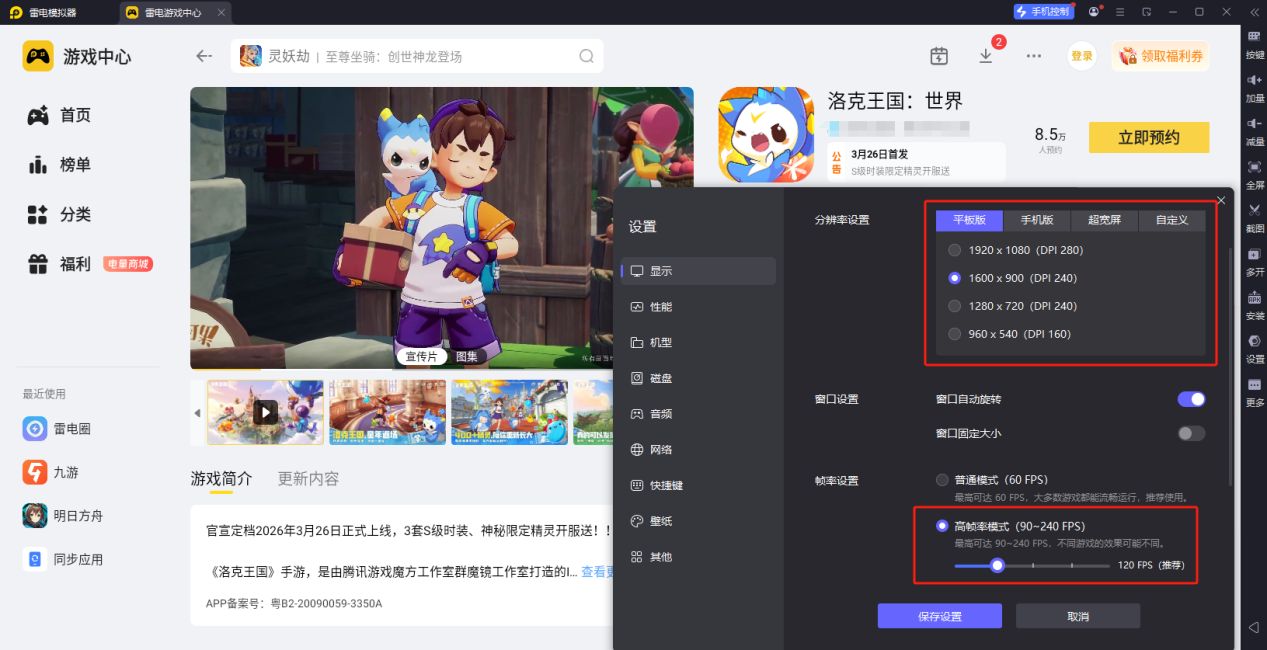Image resolution: width=1267 pixels, height=650 pixels.
Task: Play the first promo video thumbnail
Action: coord(265,412)
